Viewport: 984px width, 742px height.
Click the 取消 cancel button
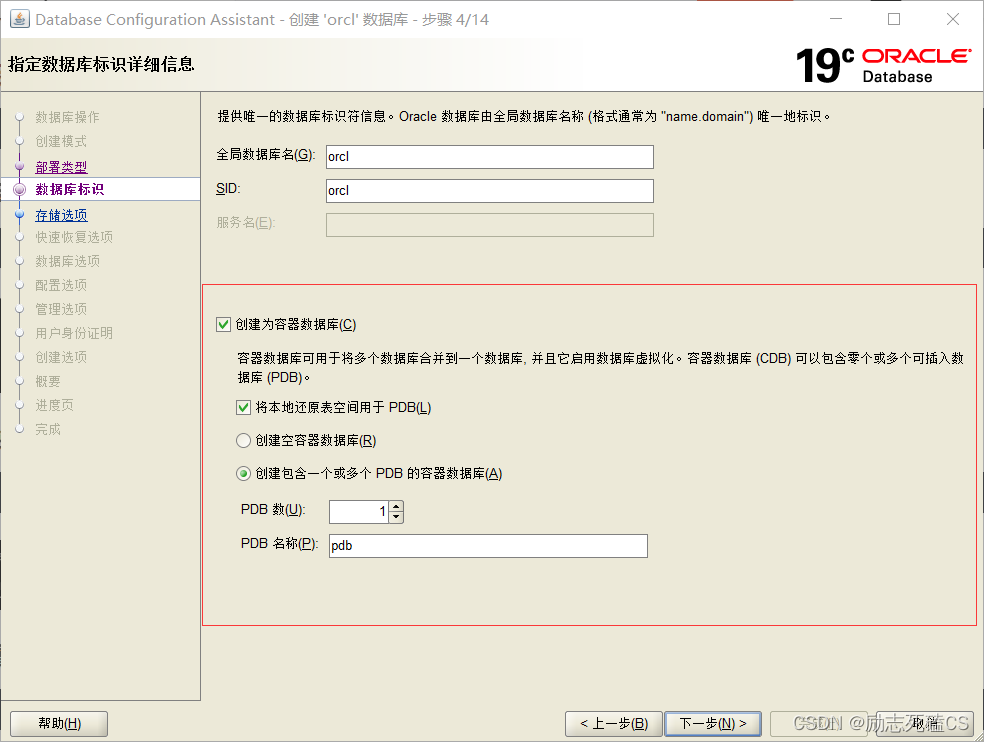tap(924, 724)
